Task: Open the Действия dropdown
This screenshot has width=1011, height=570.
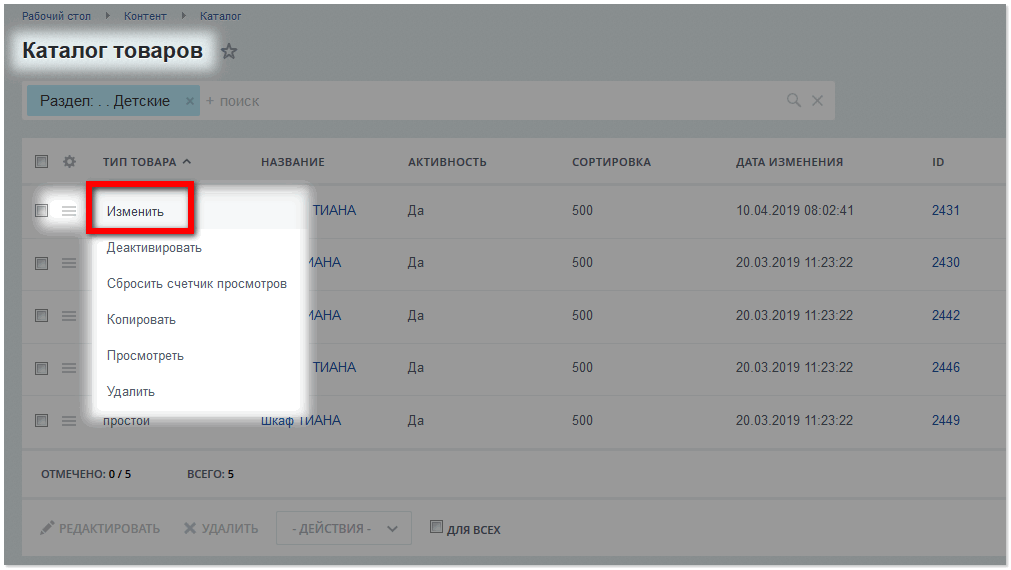Action: tap(344, 528)
